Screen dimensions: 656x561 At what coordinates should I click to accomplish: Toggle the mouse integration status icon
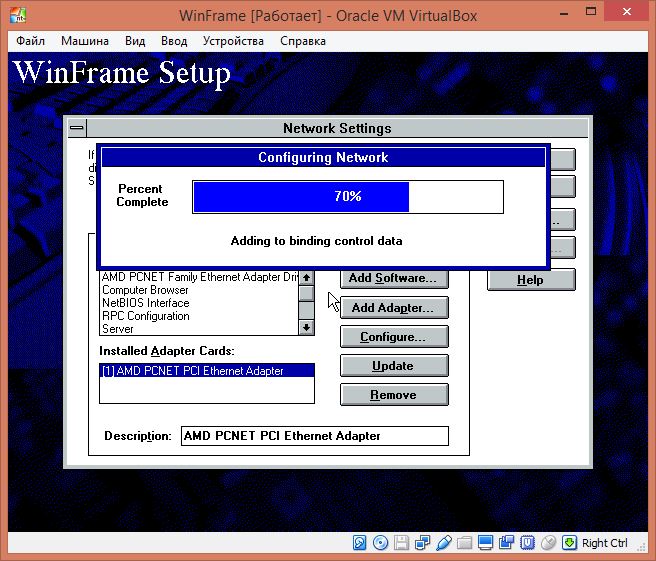pos(548,543)
